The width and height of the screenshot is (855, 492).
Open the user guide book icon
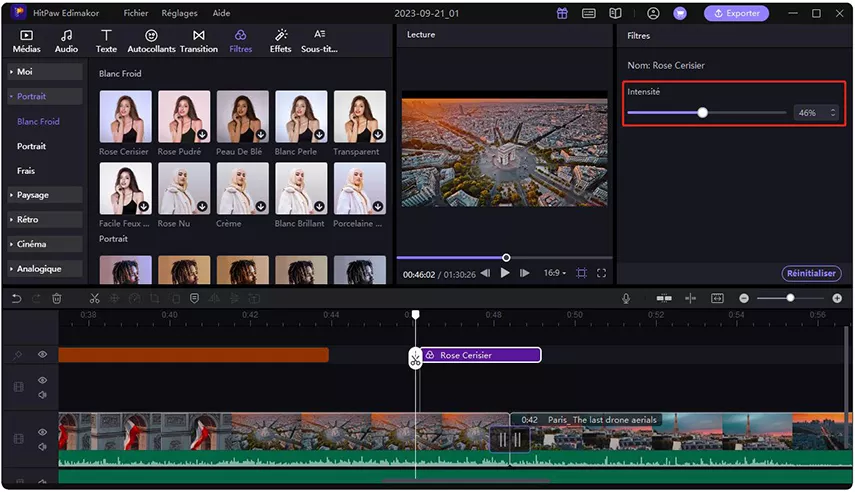tap(615, 14)
